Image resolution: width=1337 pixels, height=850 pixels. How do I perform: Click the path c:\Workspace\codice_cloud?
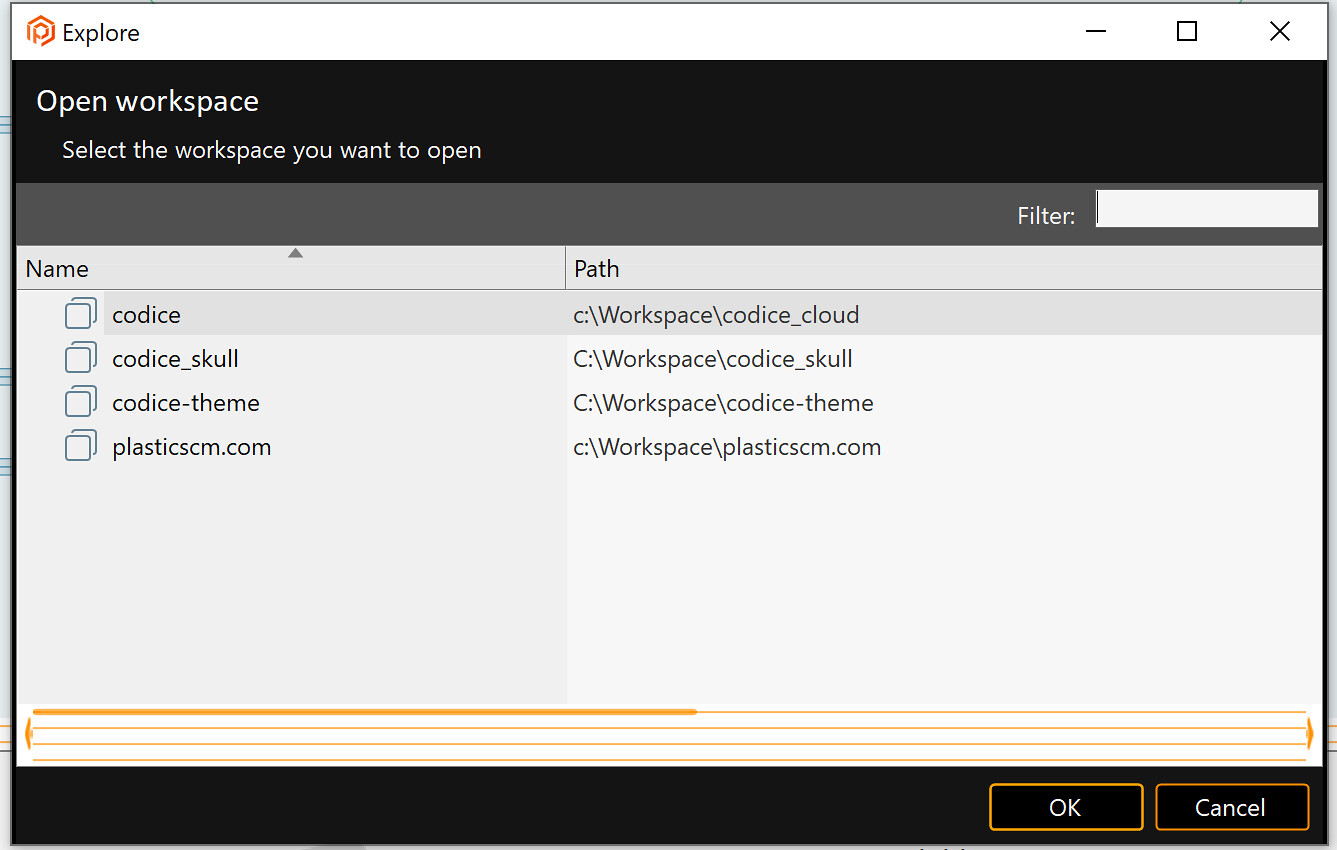point(715,313)
